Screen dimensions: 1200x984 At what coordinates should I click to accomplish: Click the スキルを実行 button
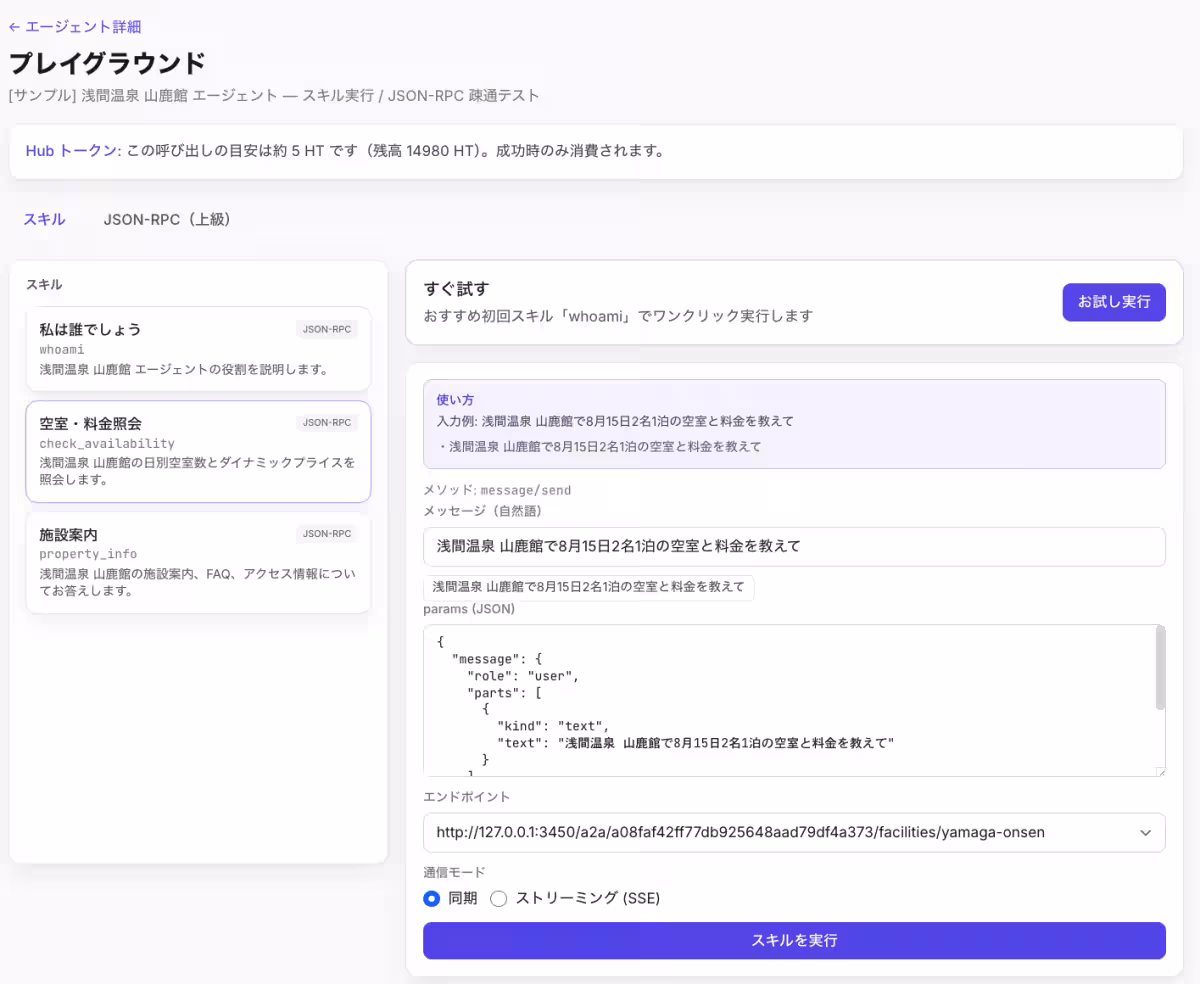(x=794, y=940)
